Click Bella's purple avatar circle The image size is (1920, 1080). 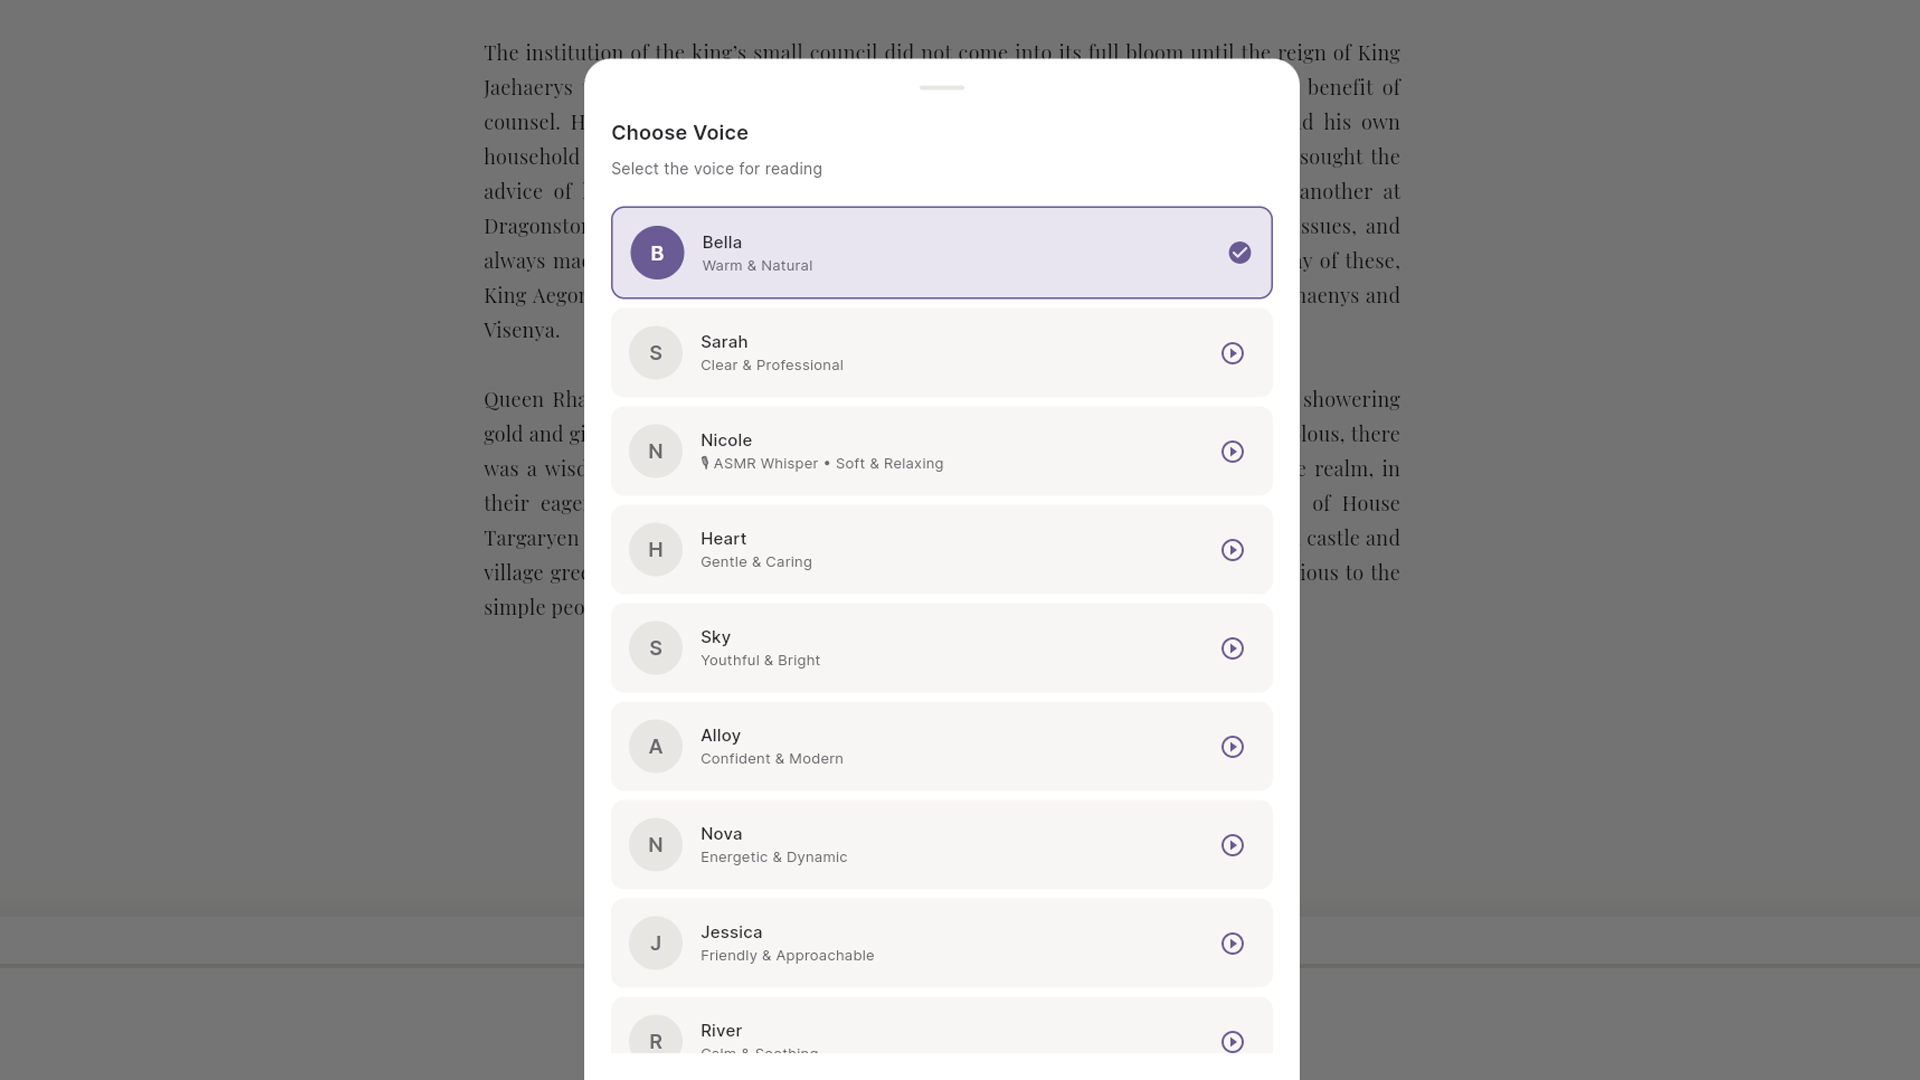click(656, 253)
